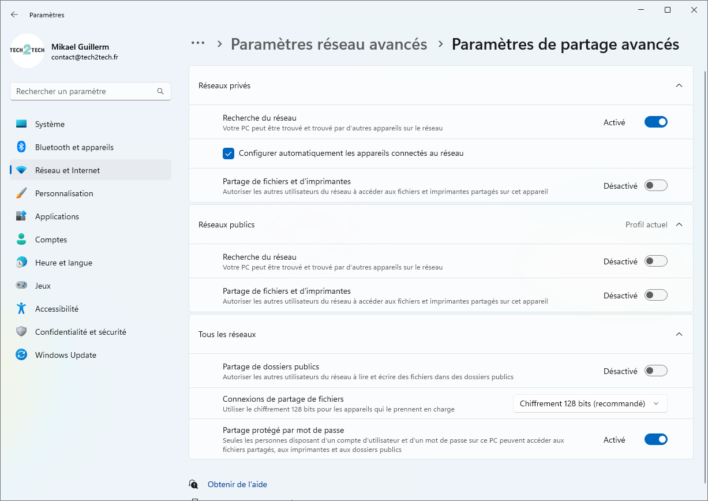Open the Chiffrement 128 bits dropdown

click(x=590, y=403)
